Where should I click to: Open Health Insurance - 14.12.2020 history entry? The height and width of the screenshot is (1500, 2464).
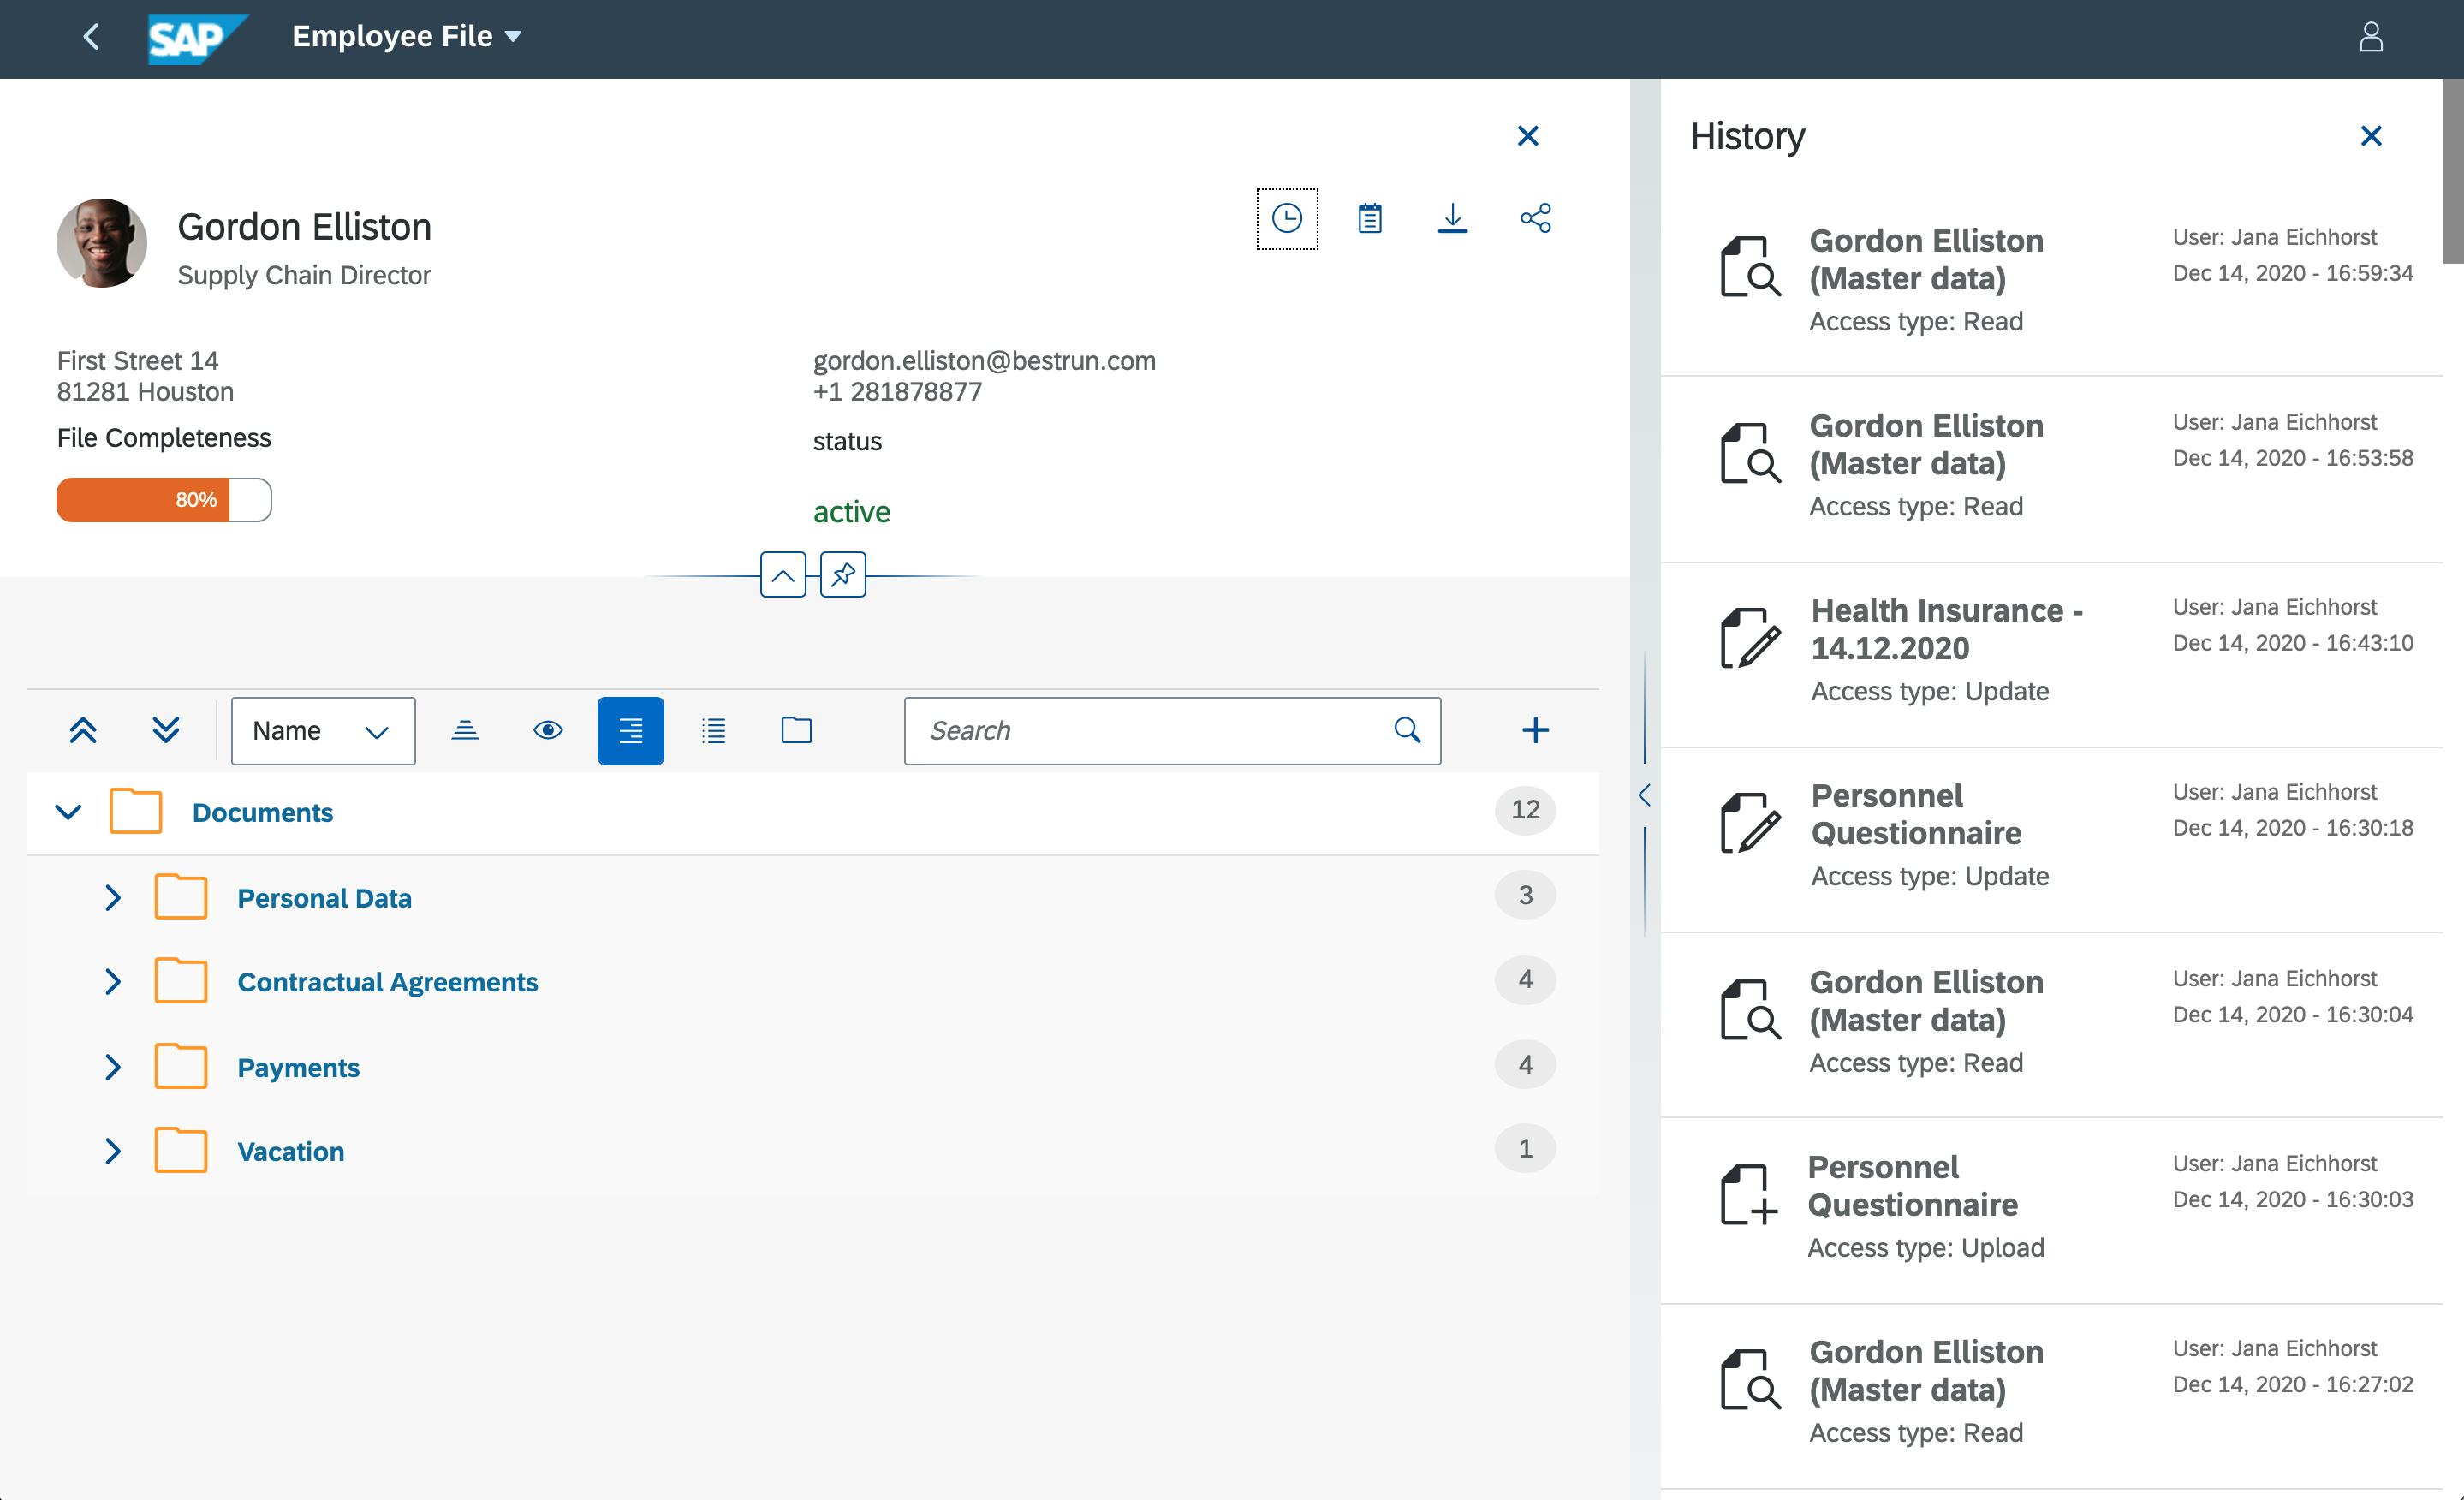click(1946, 629)
